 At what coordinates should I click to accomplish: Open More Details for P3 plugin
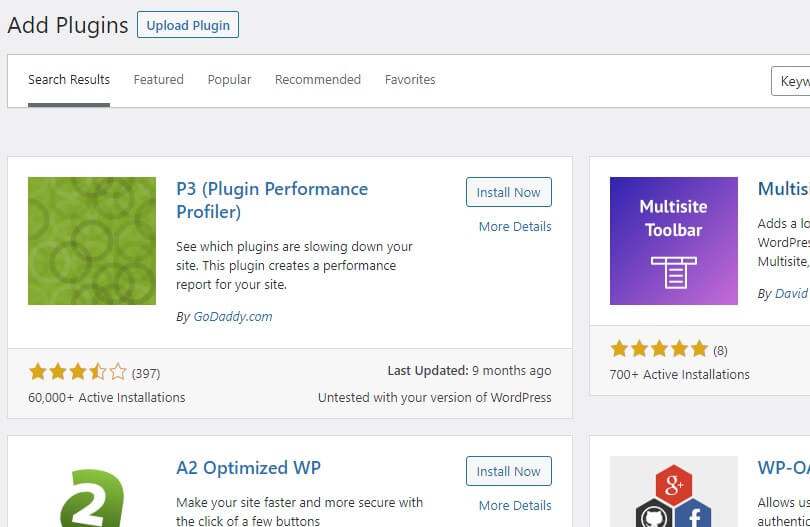coord(515,226)
